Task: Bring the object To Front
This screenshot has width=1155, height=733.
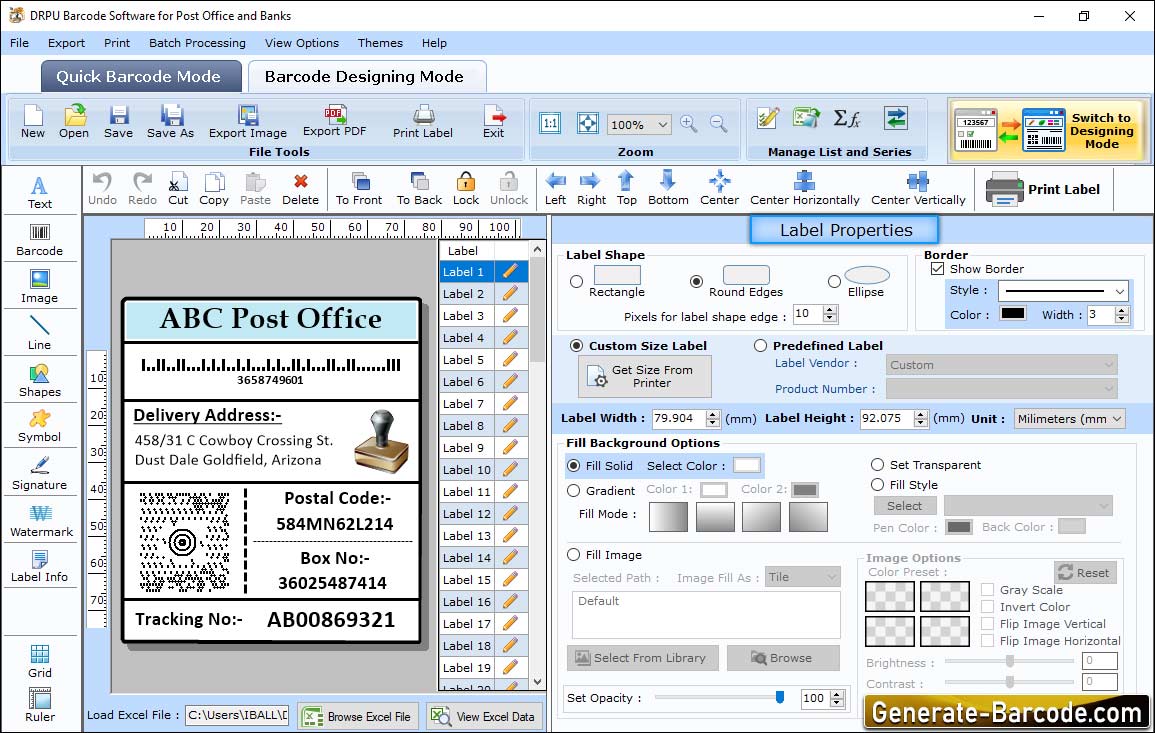Action: (359, 189)
